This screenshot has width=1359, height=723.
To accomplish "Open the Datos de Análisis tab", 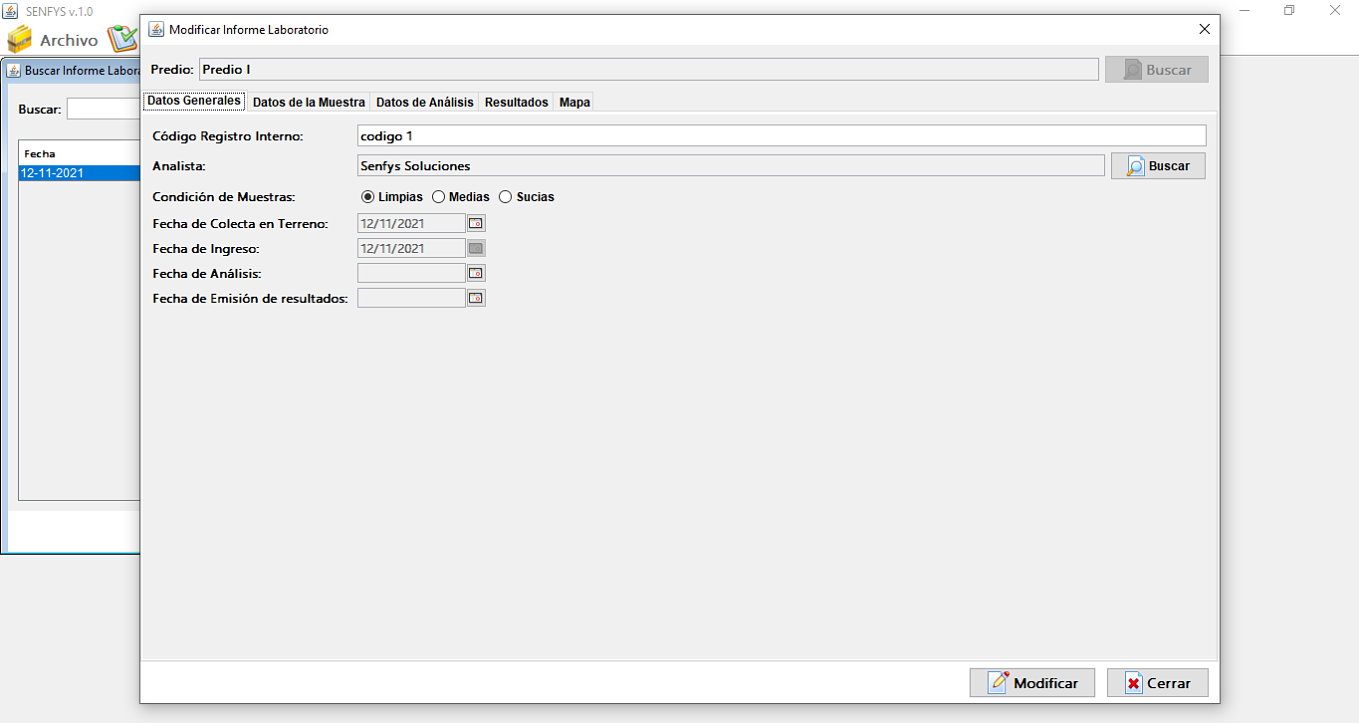I will point(424,102).
